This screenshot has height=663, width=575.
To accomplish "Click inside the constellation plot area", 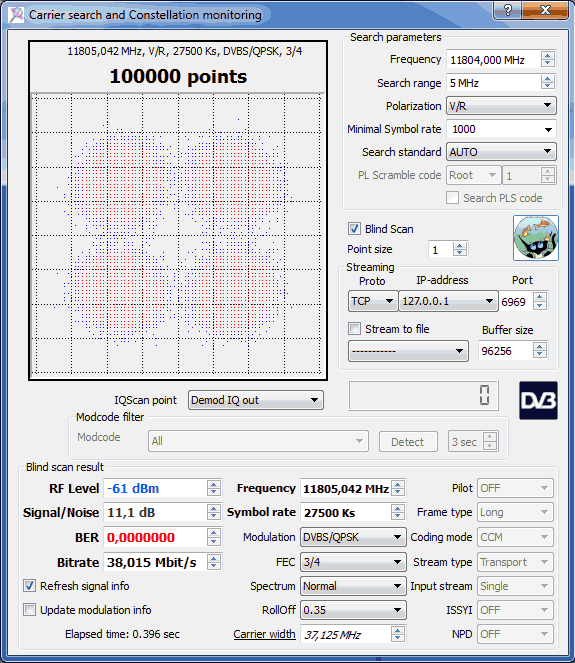I will pyautogui.click(x=178, y=234).
